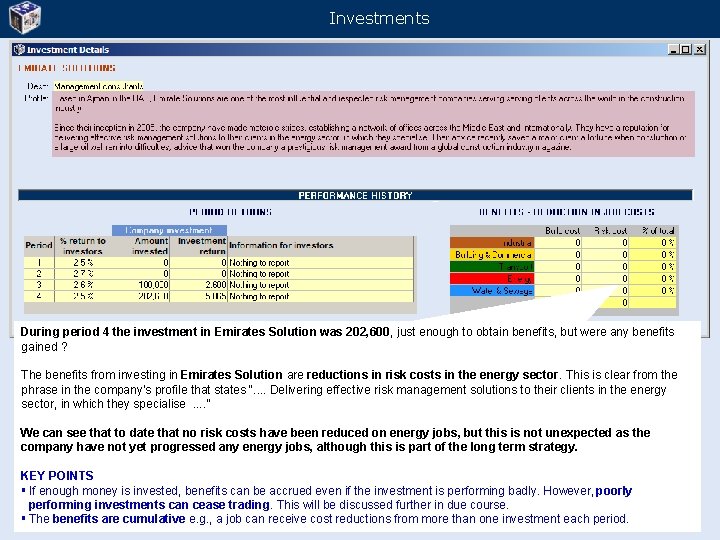The width and height of the screenshot is (720, 540).
Task: Select period 4's % return value
Action: pos(83,296)
